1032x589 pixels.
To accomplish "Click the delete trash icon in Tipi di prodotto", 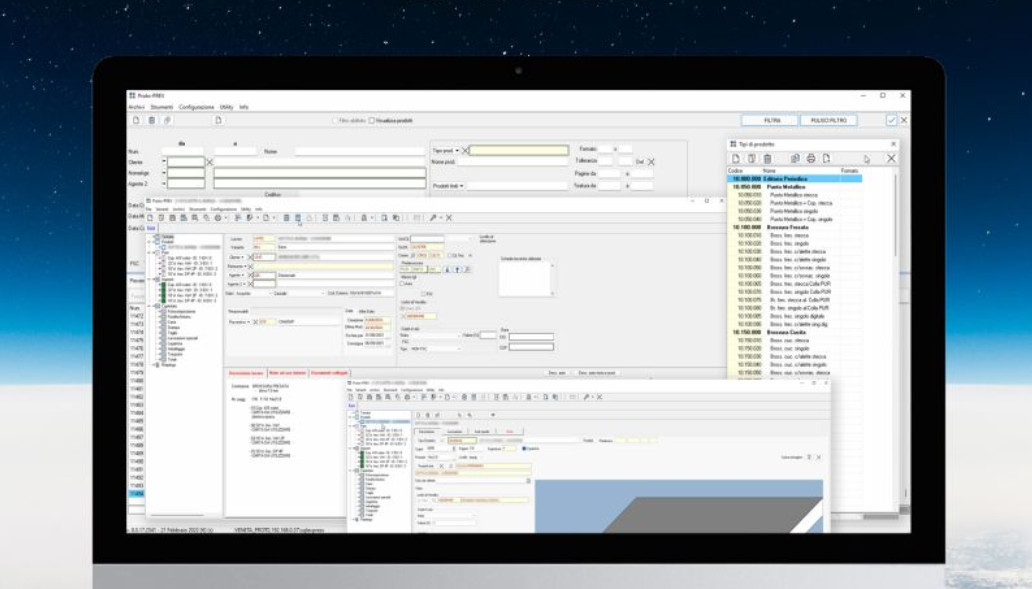I will (767, 158).
